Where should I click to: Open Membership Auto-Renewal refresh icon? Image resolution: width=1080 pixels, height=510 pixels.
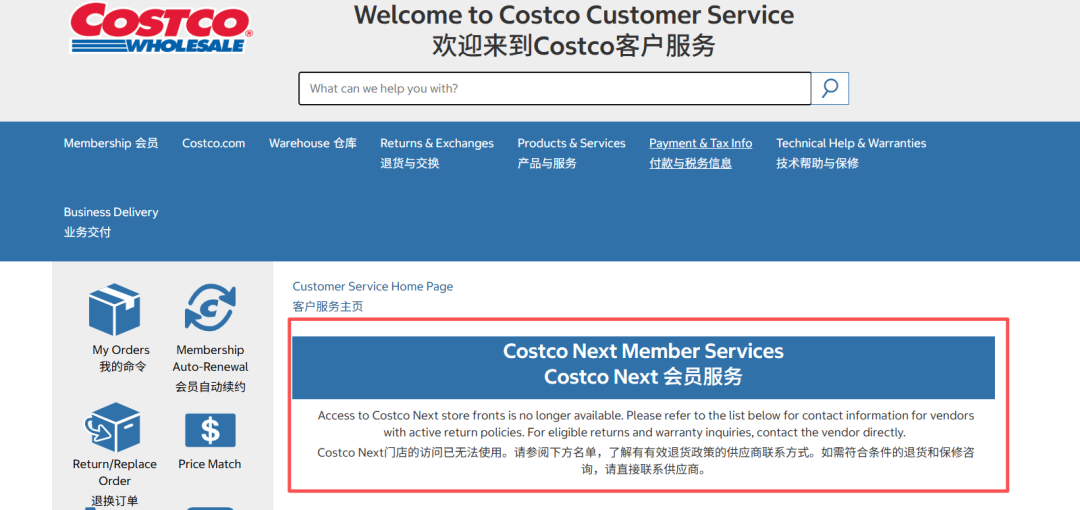click(x=210, y=308)
